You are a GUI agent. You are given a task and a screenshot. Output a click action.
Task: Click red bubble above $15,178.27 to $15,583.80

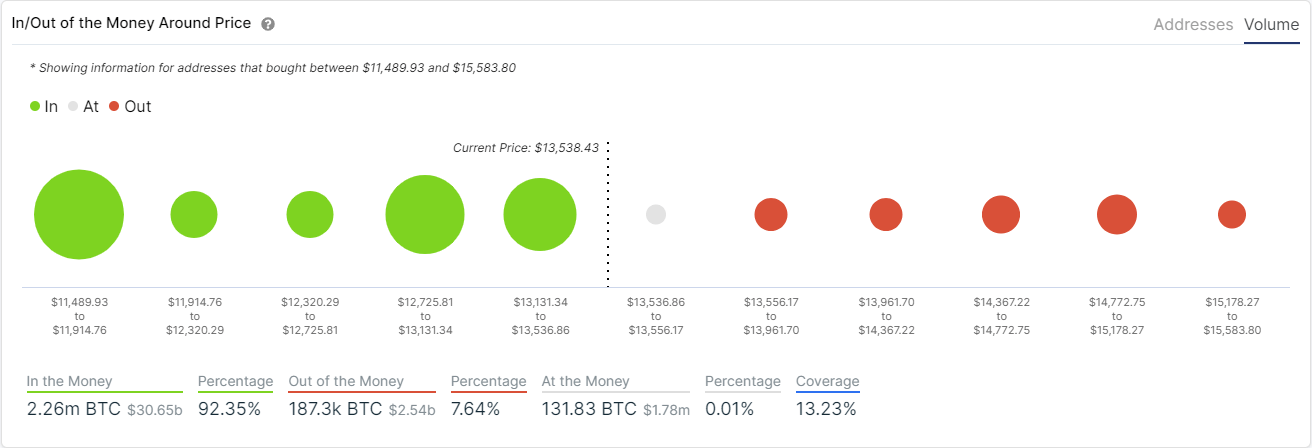point(1232,215)
